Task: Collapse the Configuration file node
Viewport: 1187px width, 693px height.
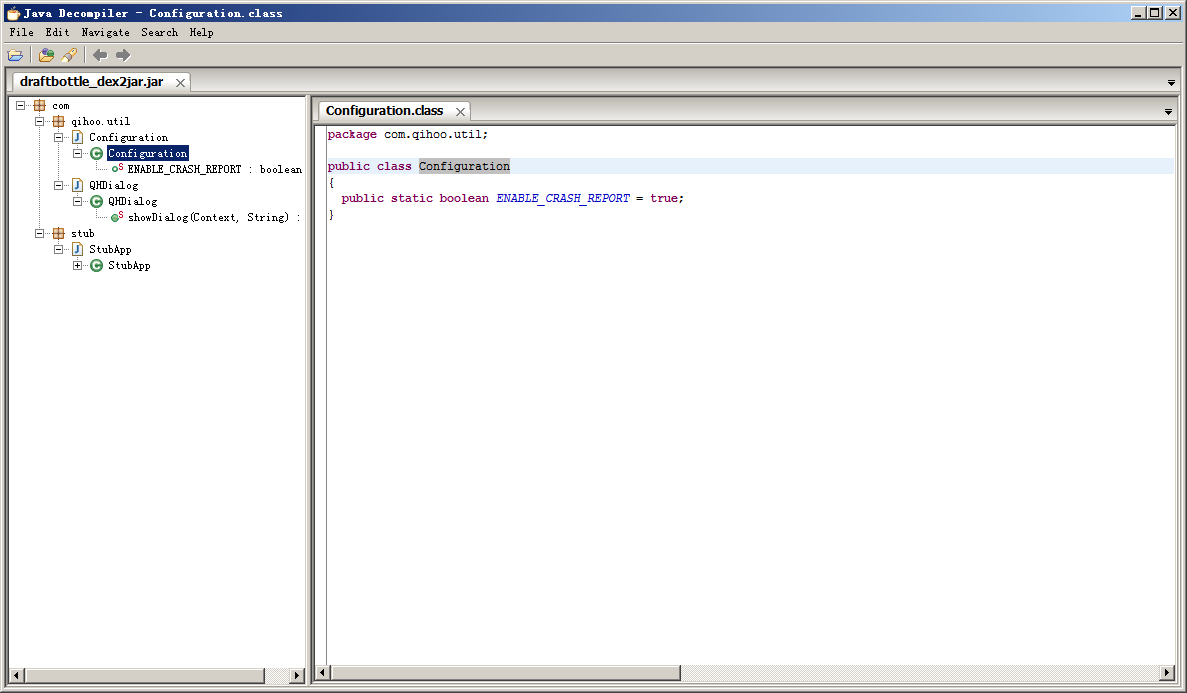Action: click(x=58, y=137)
